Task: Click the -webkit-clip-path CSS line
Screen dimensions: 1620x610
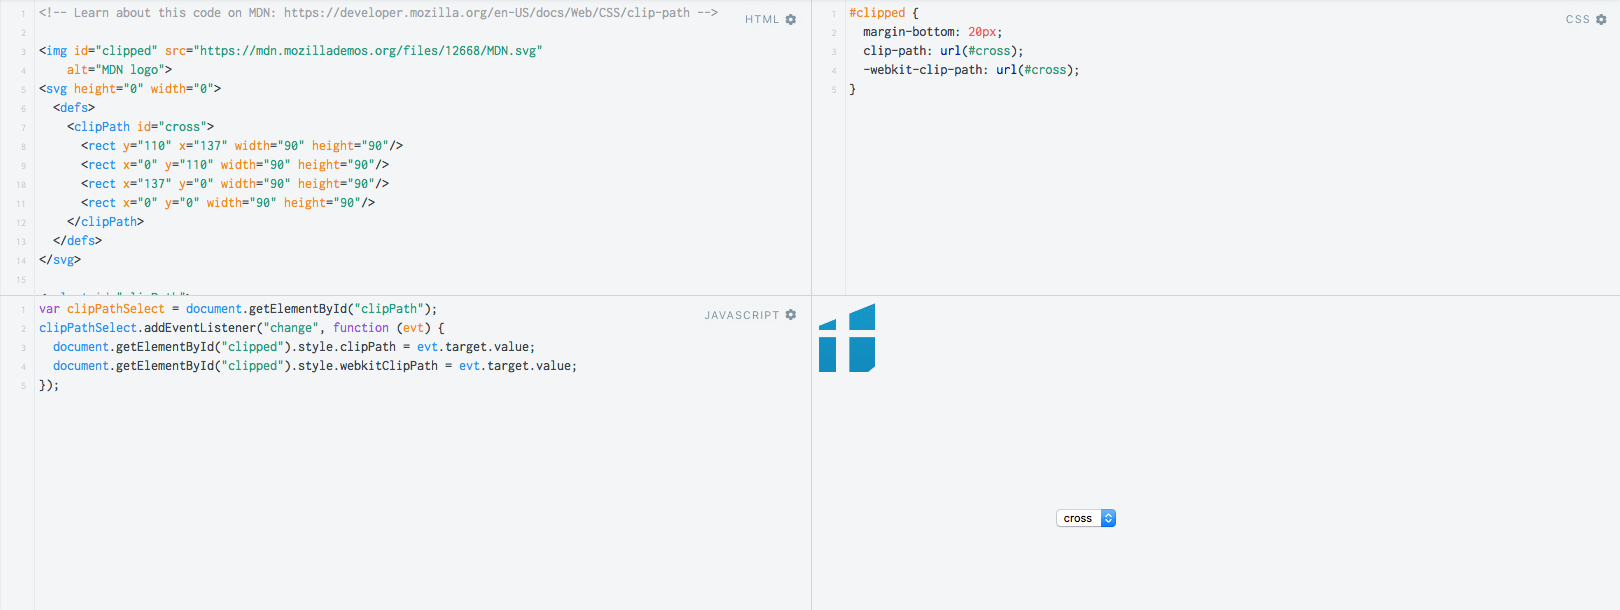Action: pyautogui.click(x=971, y=70)
